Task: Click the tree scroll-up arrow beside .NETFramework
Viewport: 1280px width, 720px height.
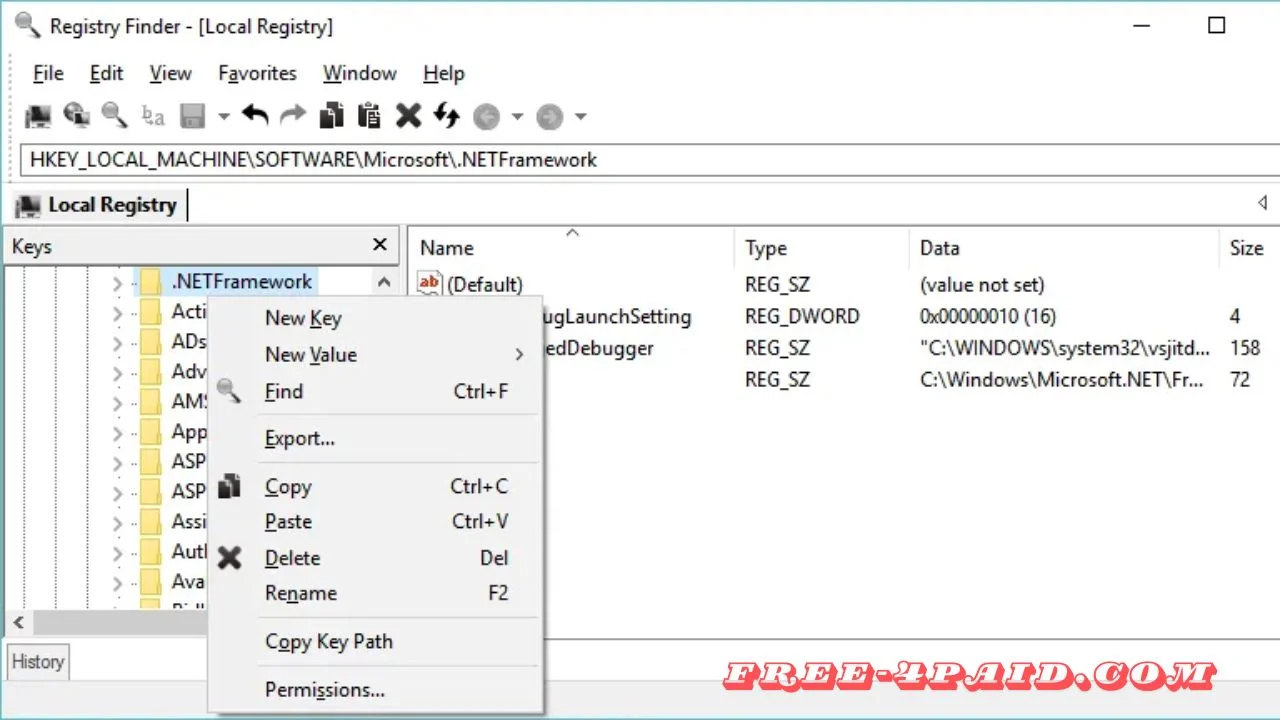Action: tap(384, 283)
